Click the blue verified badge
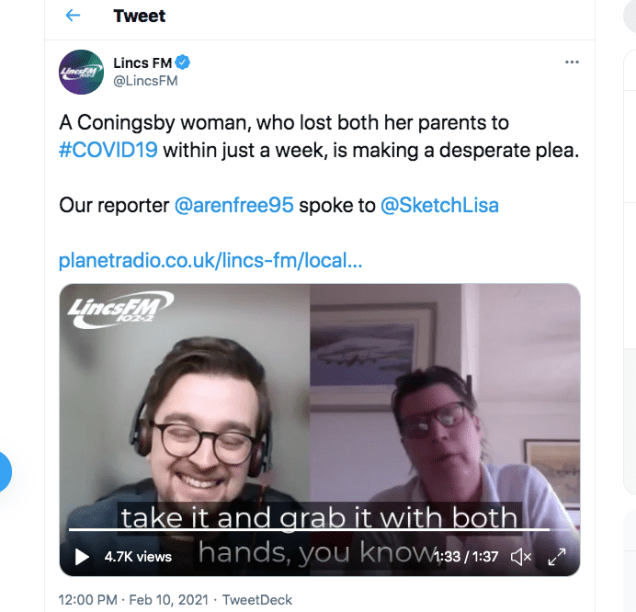Viewport: 636px width, 612px height. click(x=183, y=62)
